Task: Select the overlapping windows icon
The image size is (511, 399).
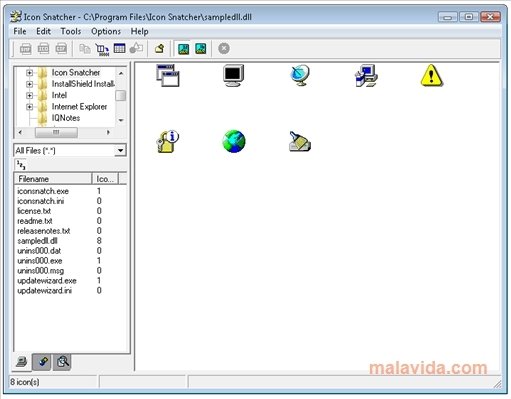Action: tap(168, 76)
